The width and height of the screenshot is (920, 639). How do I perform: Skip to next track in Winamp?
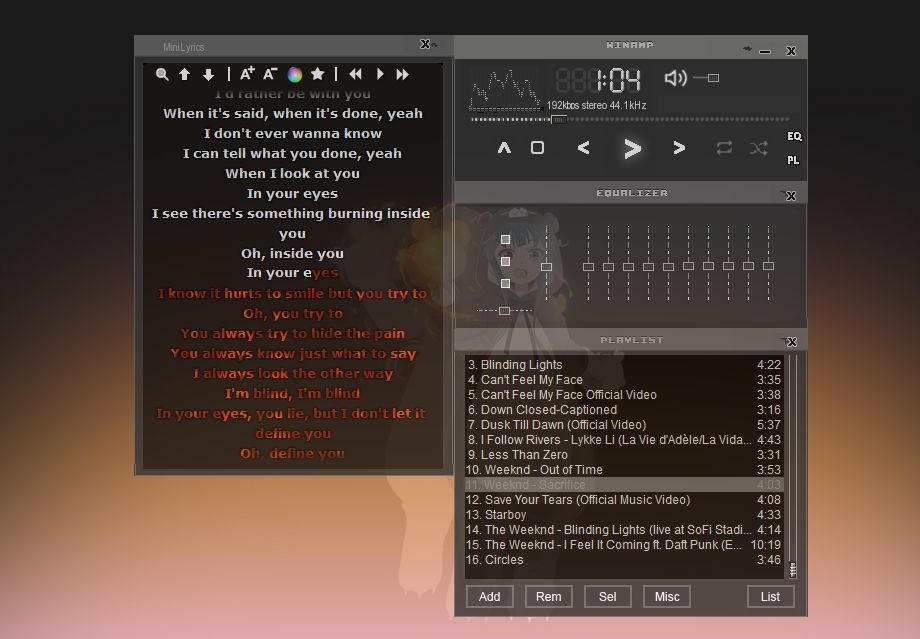point(679,148)
